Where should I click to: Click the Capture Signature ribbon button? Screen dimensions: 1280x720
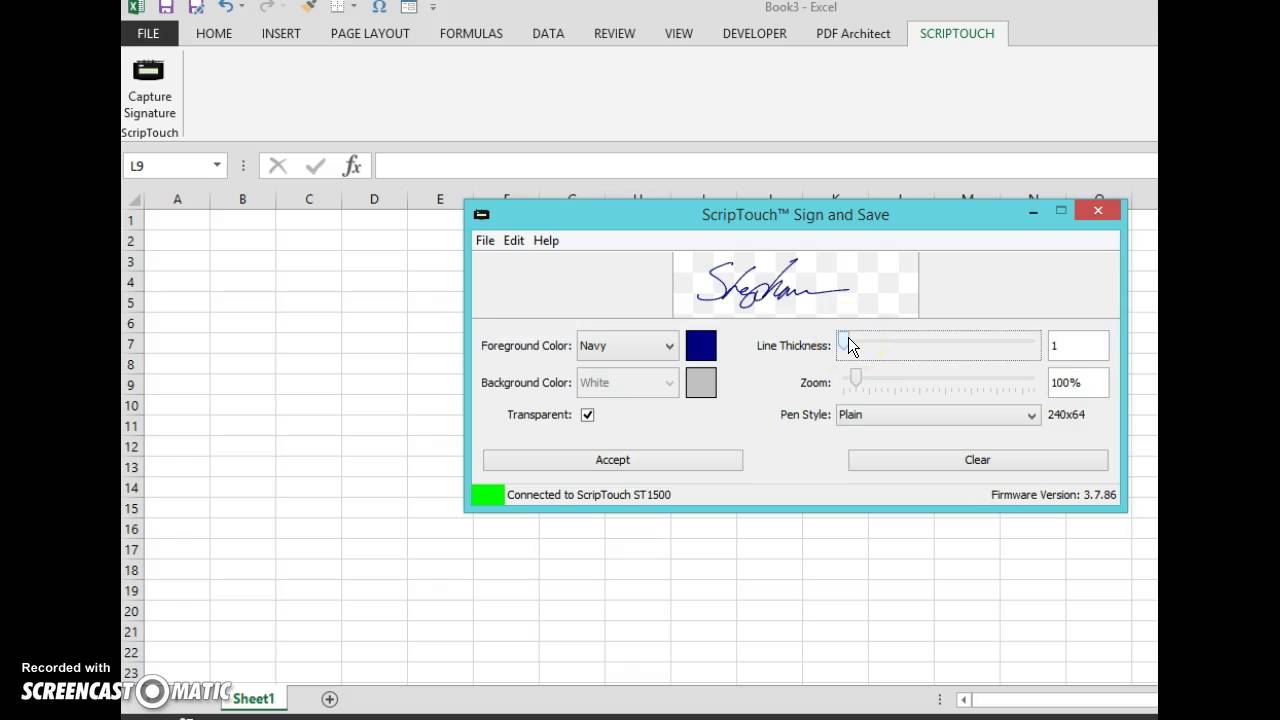click(x=149, y=88)
